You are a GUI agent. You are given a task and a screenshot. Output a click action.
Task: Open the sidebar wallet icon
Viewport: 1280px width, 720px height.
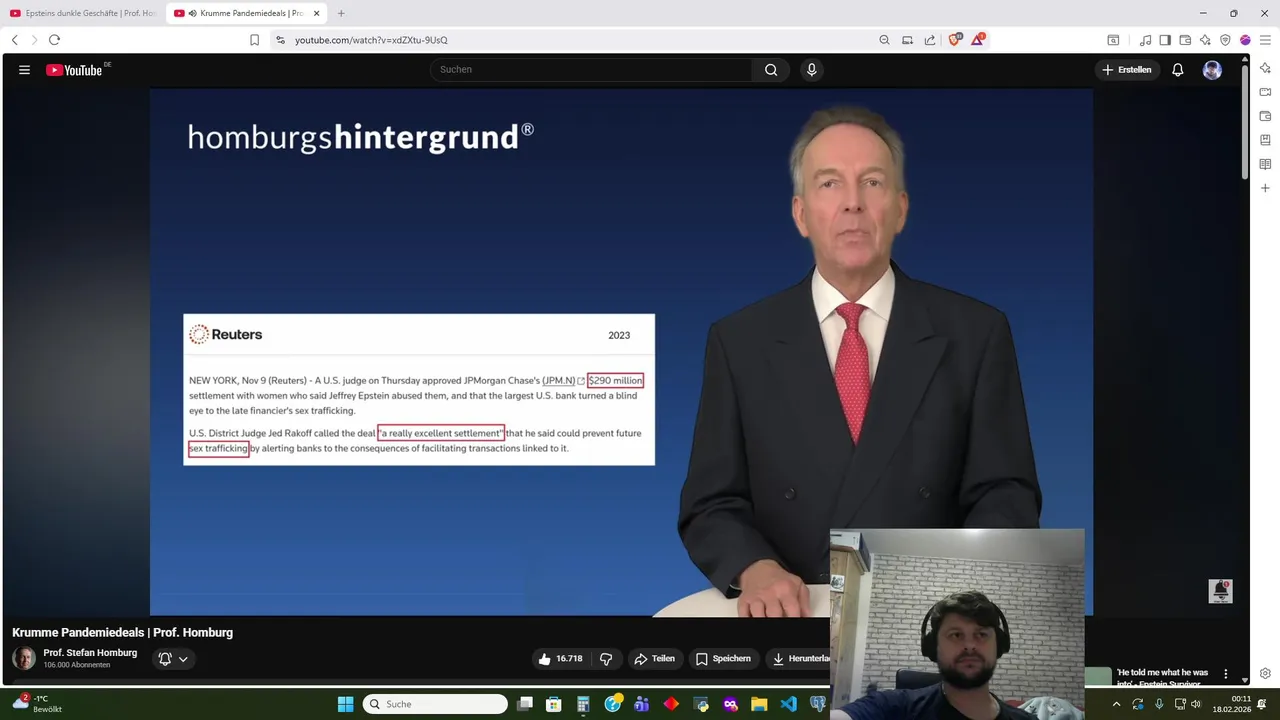point(1265,116)
